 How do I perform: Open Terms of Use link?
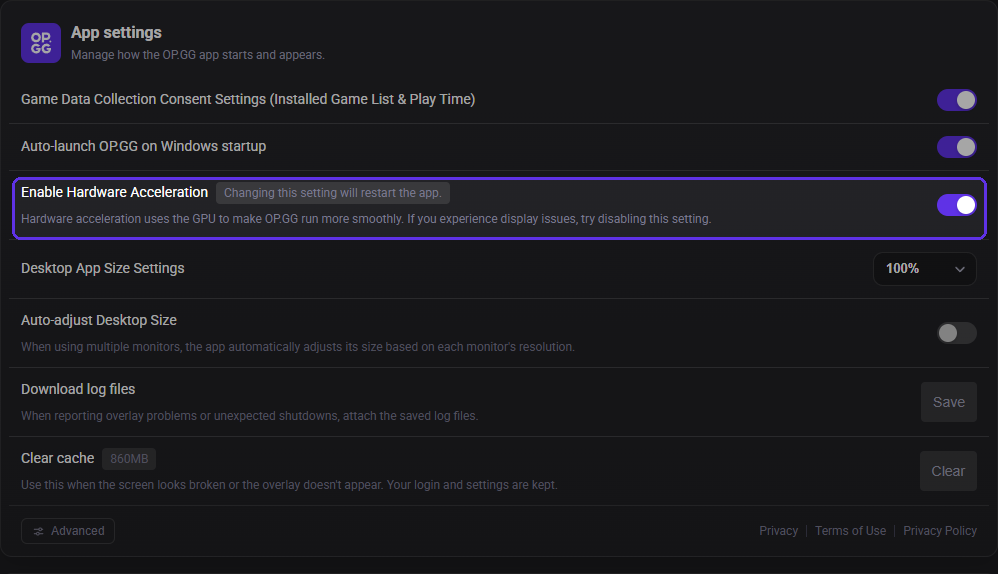850,531
